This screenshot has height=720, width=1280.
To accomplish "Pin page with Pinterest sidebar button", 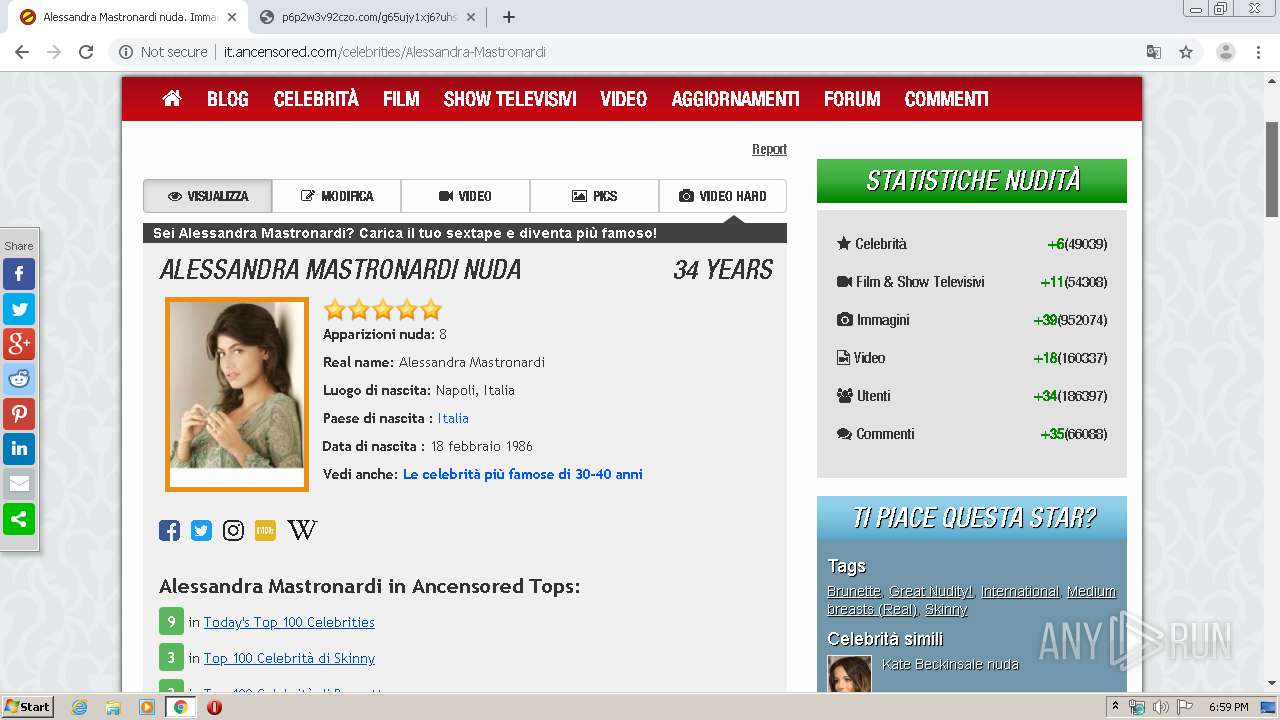I will pos(19,414).
